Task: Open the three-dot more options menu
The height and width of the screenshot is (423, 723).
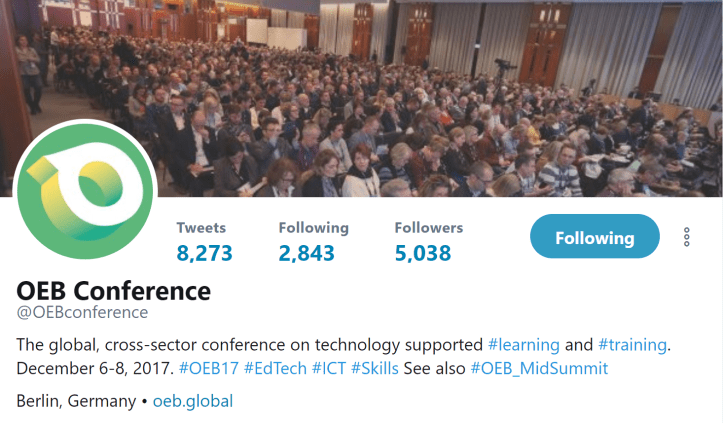Action: tap(687, 237)
